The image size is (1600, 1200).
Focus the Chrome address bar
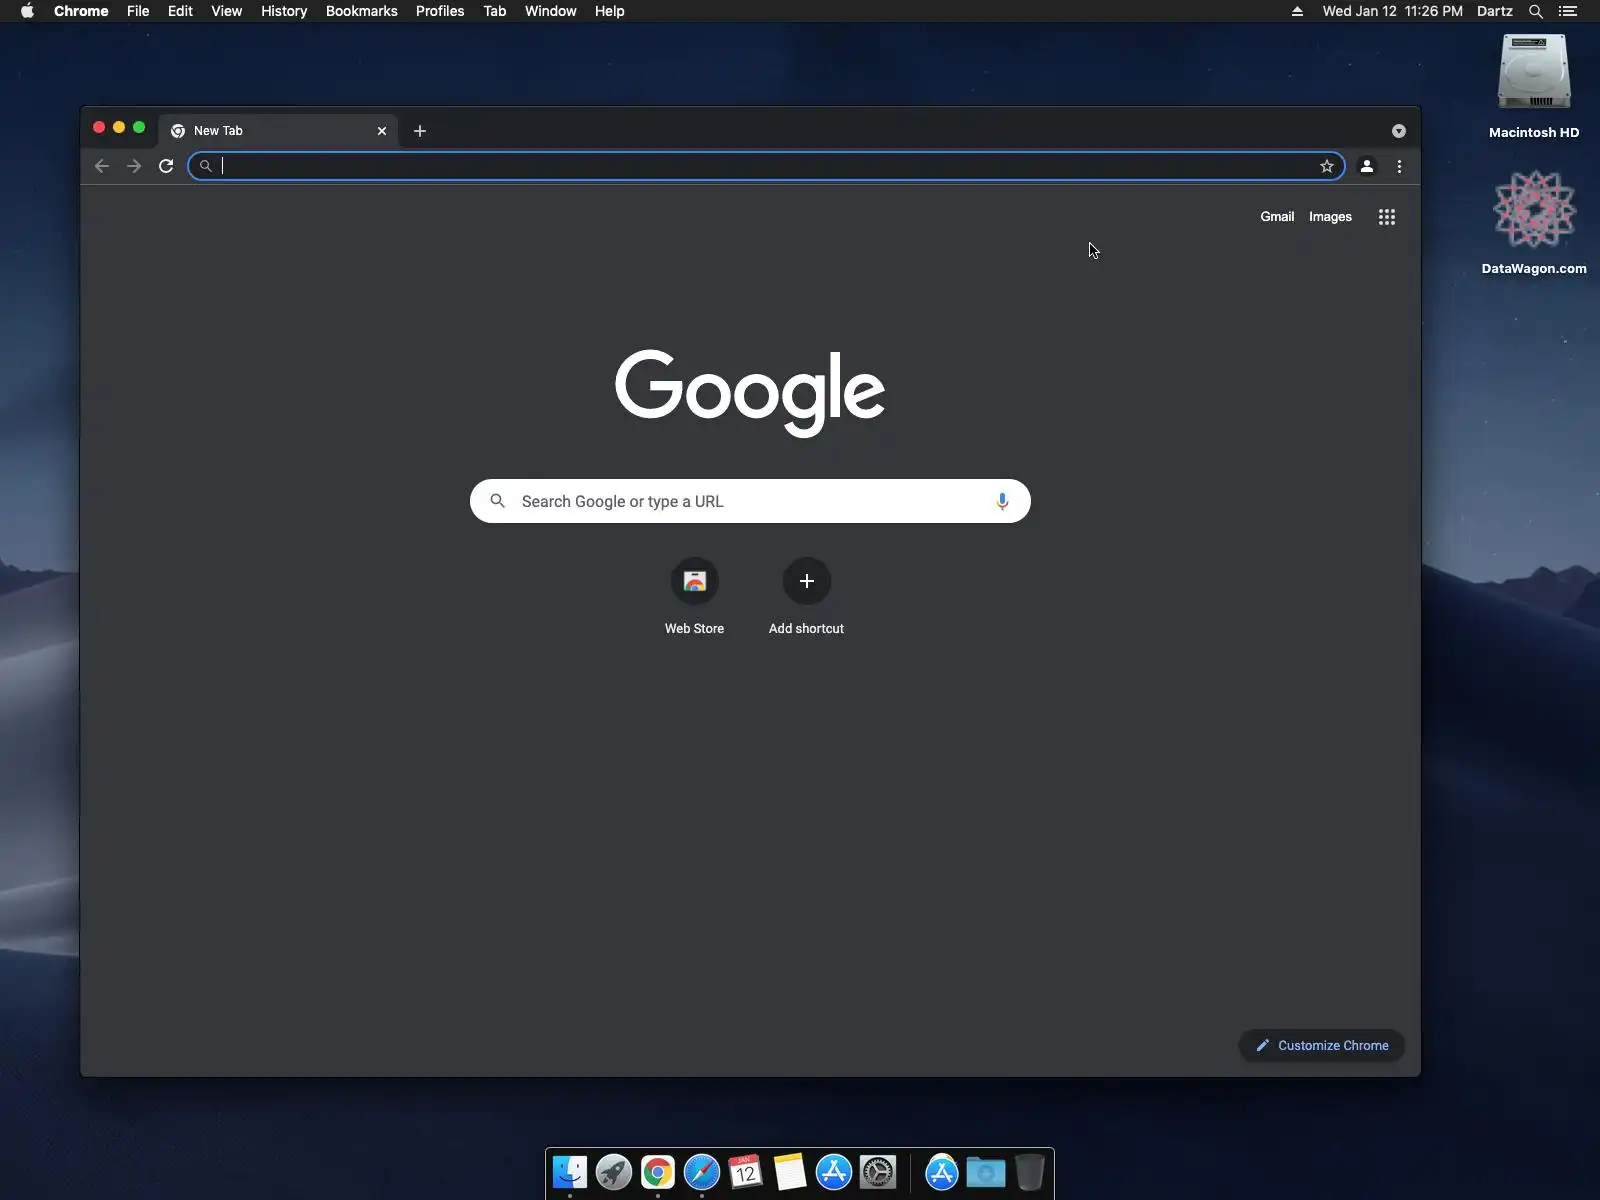pyautogui.click(x=766, y=166)
